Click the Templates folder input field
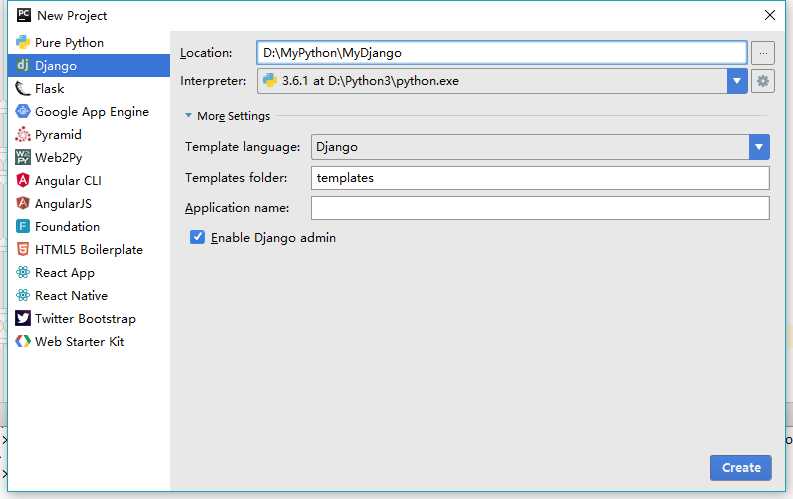The width and height of the screenshot is (793, 499). pos(540,178)
